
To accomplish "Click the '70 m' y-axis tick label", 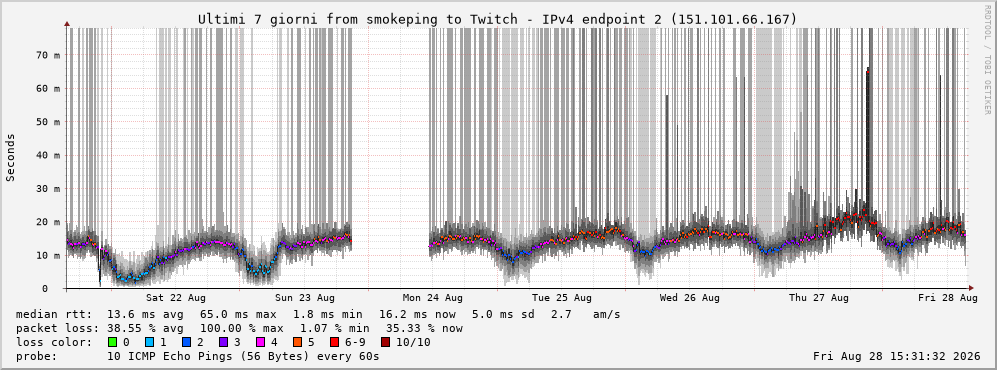I will click(x=48, y=55).
